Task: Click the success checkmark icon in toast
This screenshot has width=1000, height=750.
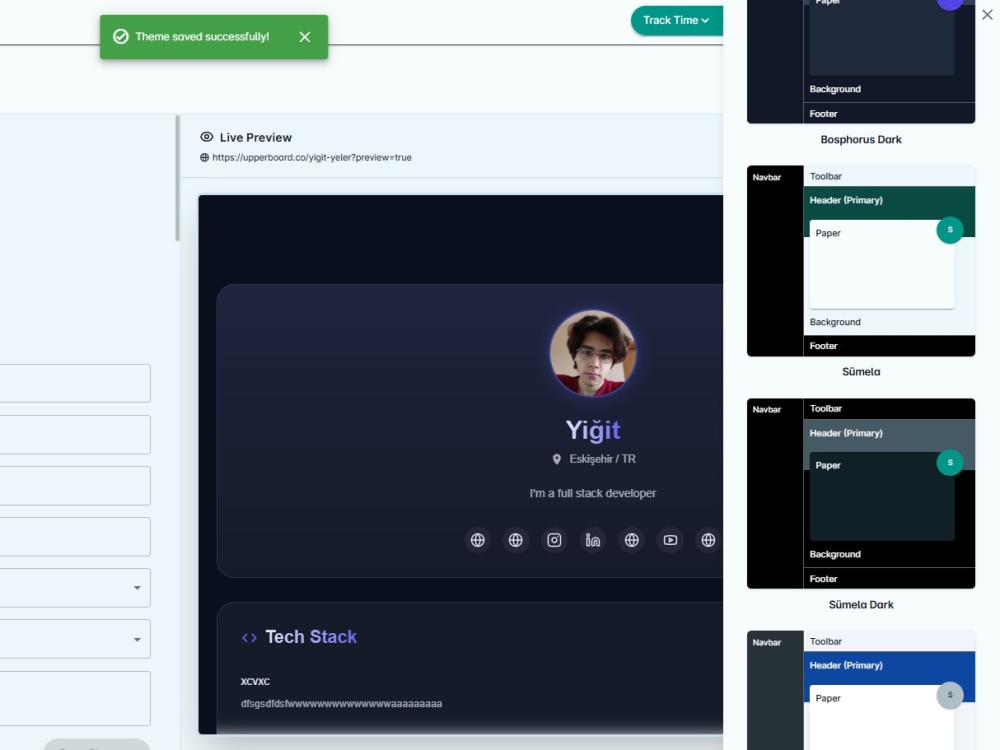Action: tap(121, 37)
